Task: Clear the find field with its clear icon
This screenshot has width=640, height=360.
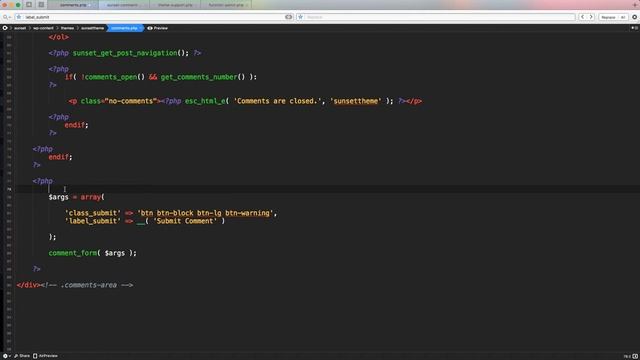Action: pyautogui.click(x=289, y=17)
